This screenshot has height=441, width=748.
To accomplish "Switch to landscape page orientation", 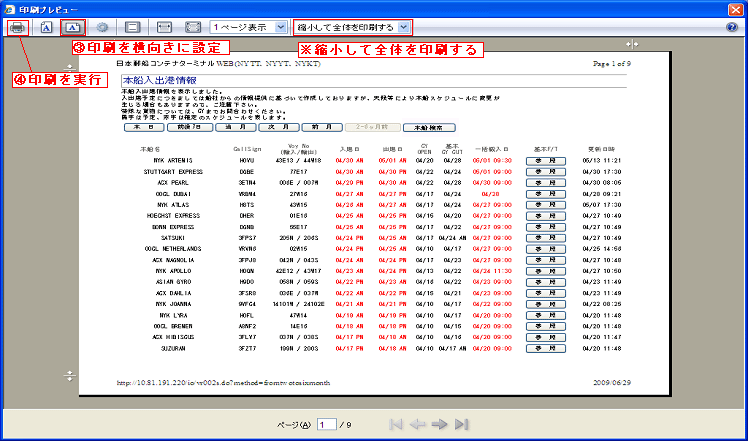I will 73,28.
